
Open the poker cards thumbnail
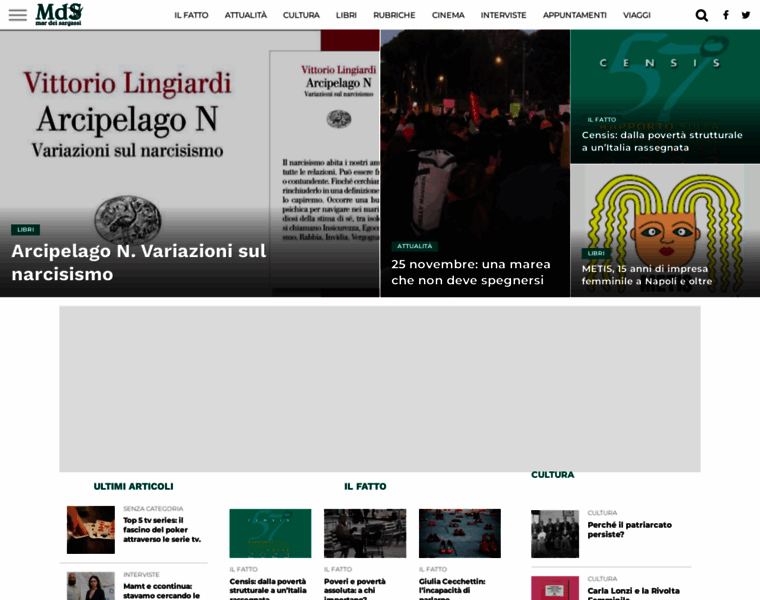(91, 530)
